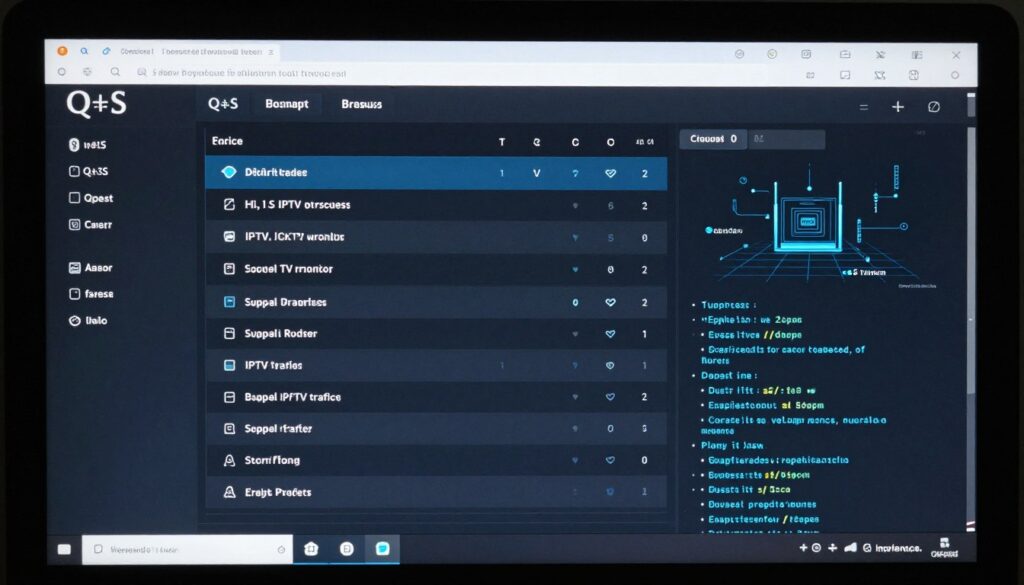Toggle the heart in the Suppal Draorises row

tap(610, 303)
